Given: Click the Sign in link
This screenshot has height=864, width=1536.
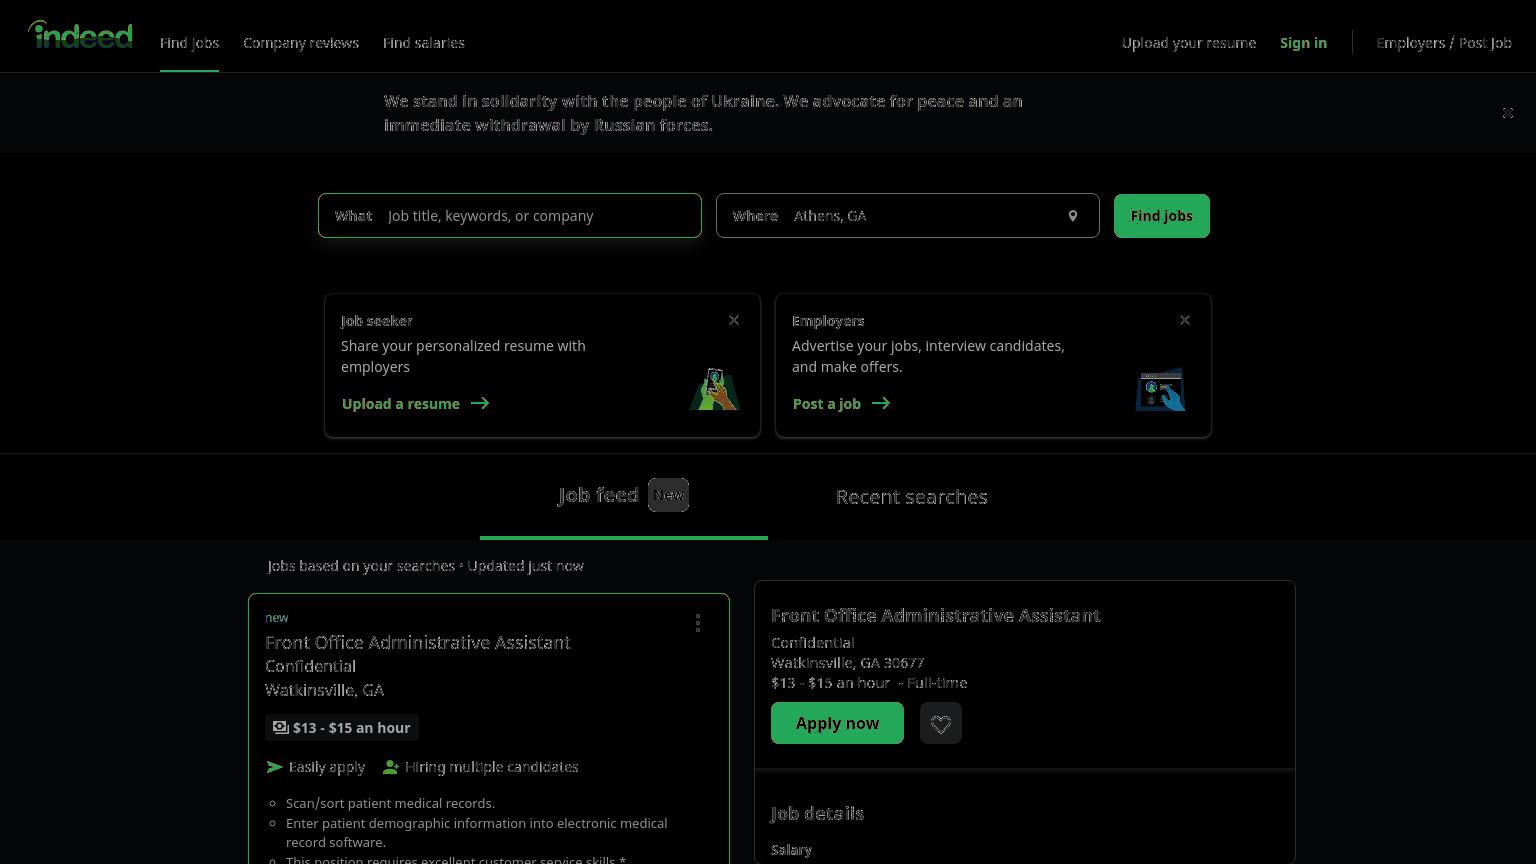Looking at the screenshot, I should click(1303, 43).
